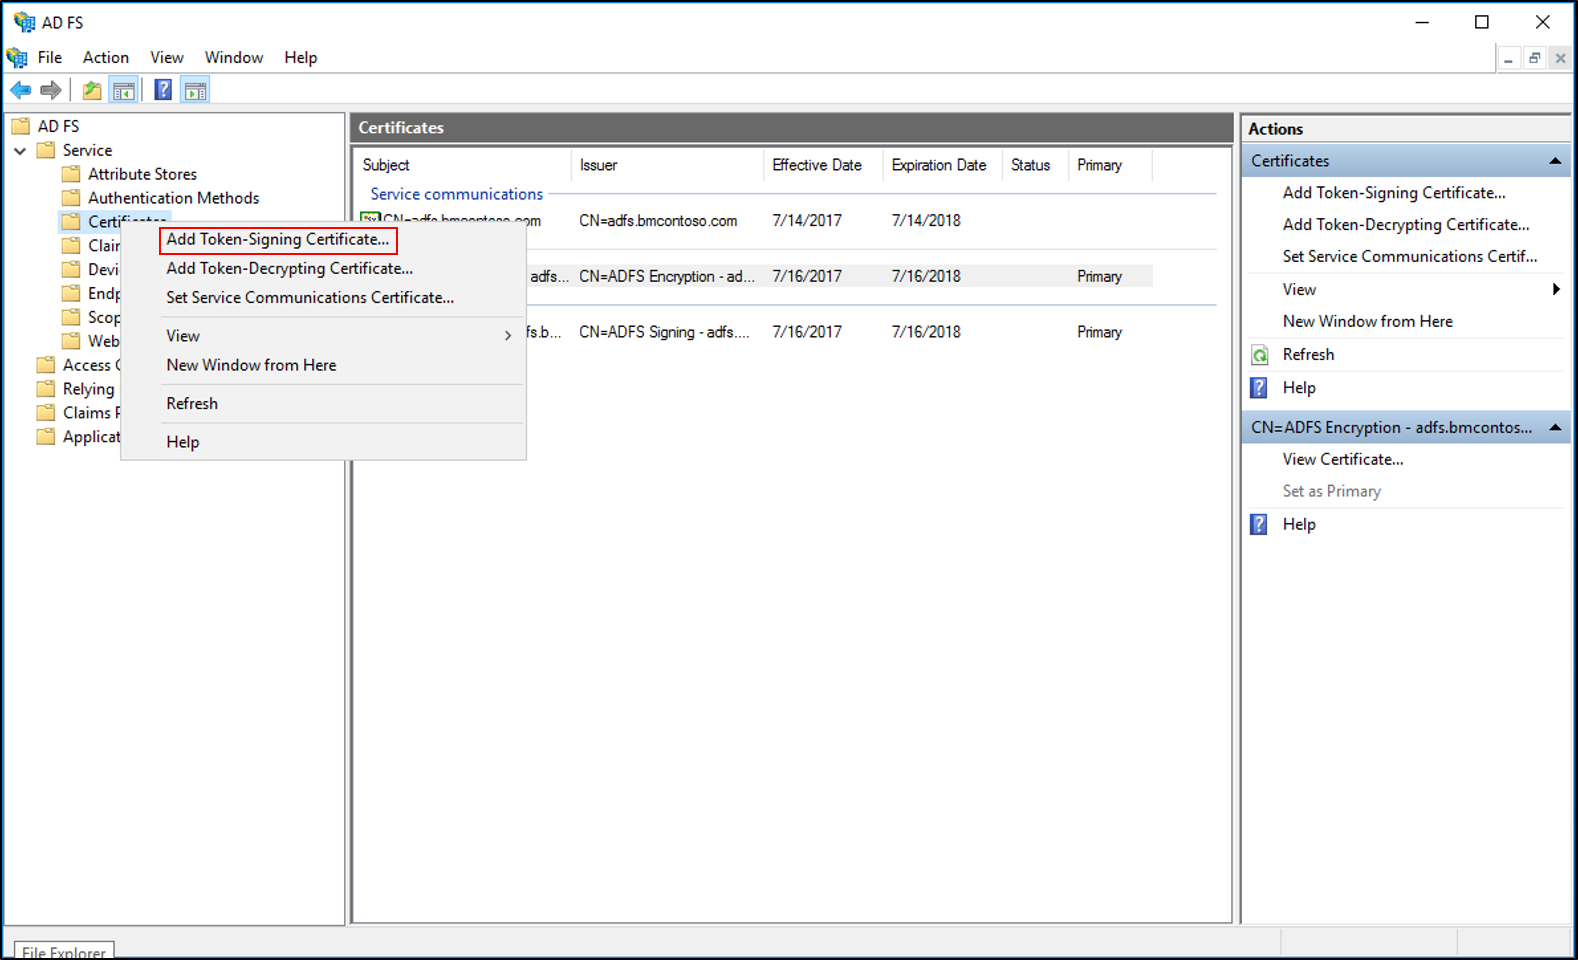Select the Claims tree node
This screenshot has height=960, width=1578.
pyautogui.click(x=90, y=413)
